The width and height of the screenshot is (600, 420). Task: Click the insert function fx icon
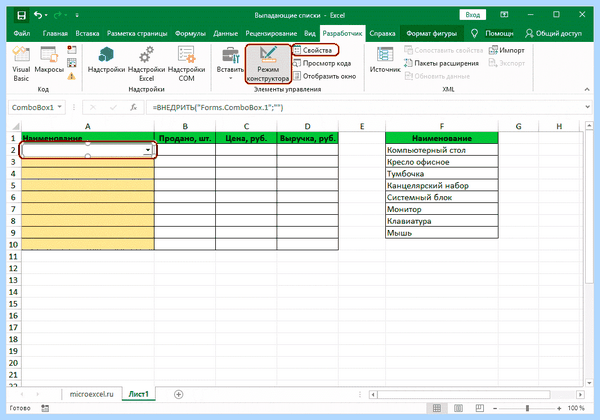(133, 107)
